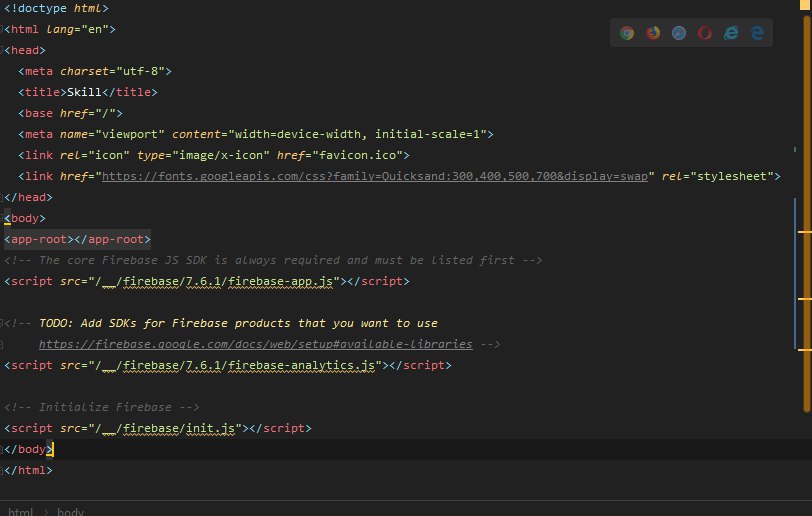Image resolution: width=812 pixels, height=516 pixels.
Task: Click the TODO Add SDKs comment text
Action: tap(238, 323)
